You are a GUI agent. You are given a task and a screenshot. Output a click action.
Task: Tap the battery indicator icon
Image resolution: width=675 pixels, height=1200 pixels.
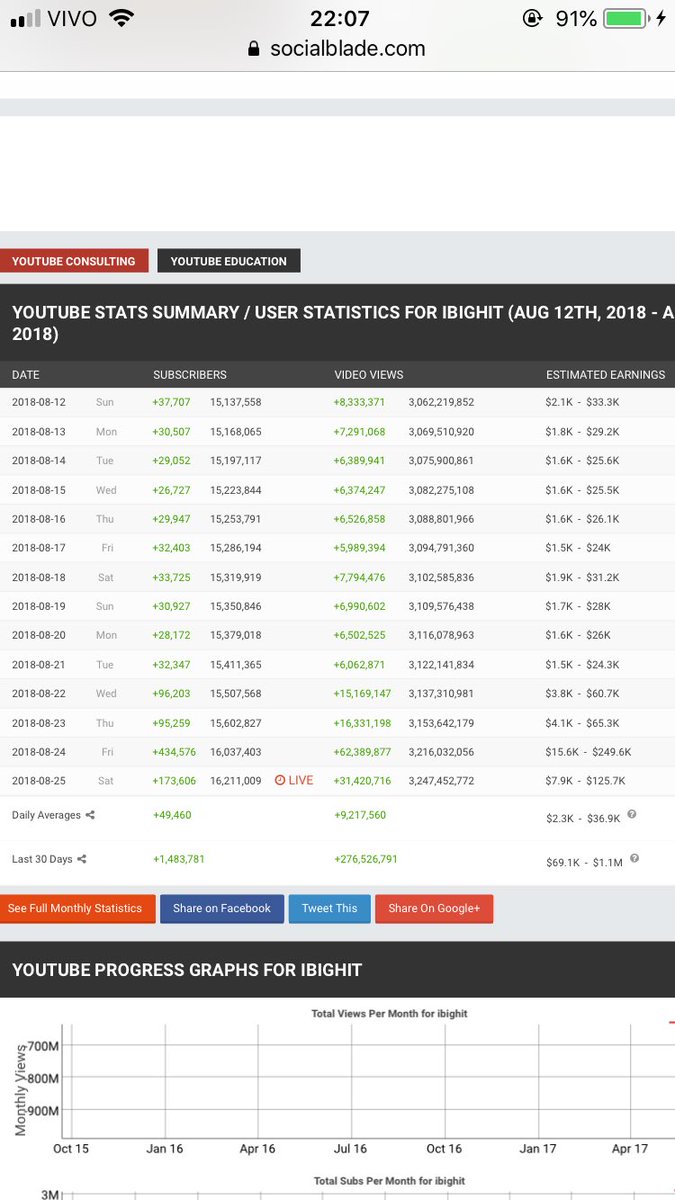[x=626, y=18]
